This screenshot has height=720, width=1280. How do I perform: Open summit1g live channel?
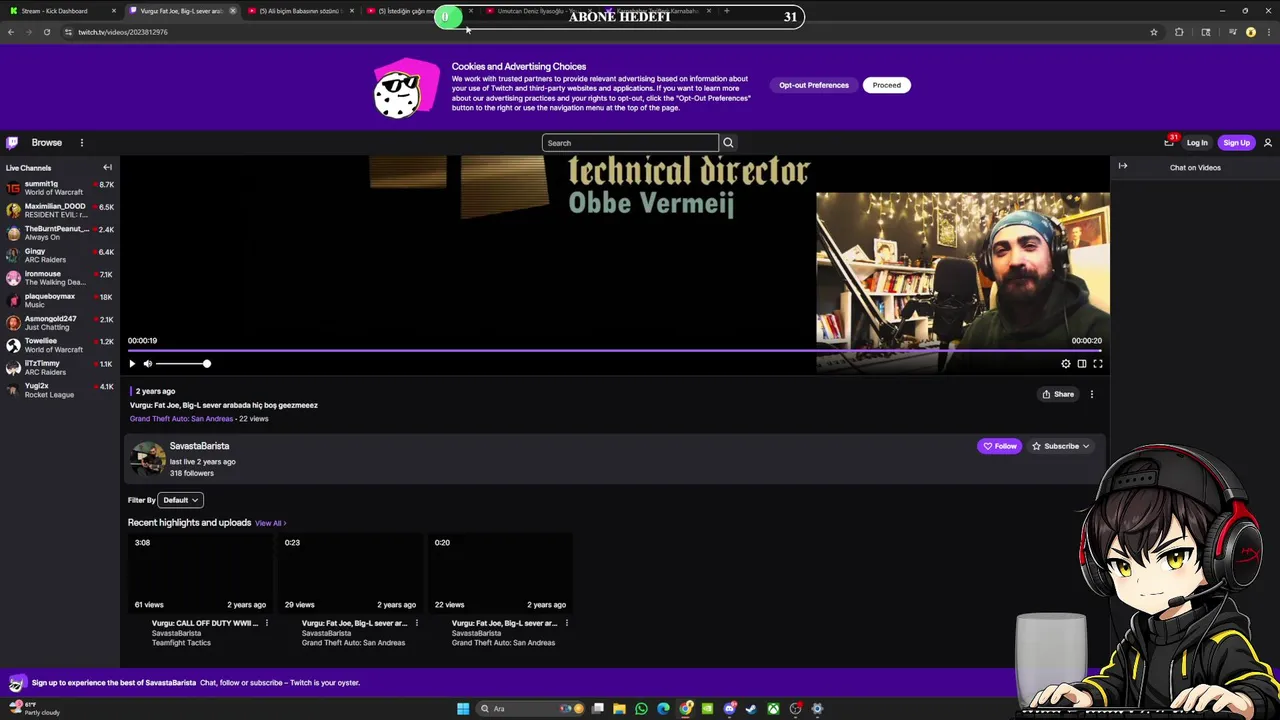(x=60, y=188)
